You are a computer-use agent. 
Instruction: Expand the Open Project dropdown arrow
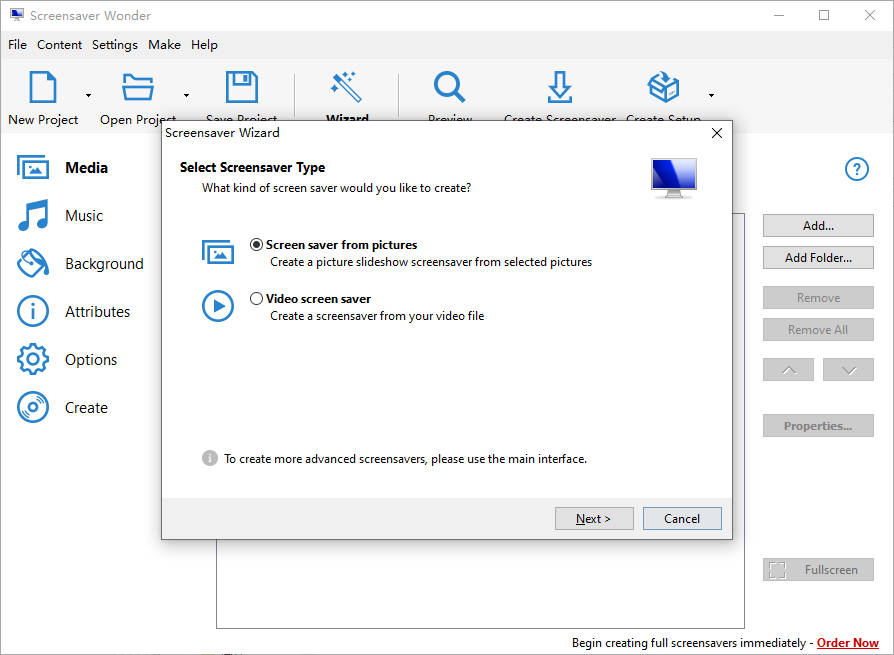coord(186,96)
